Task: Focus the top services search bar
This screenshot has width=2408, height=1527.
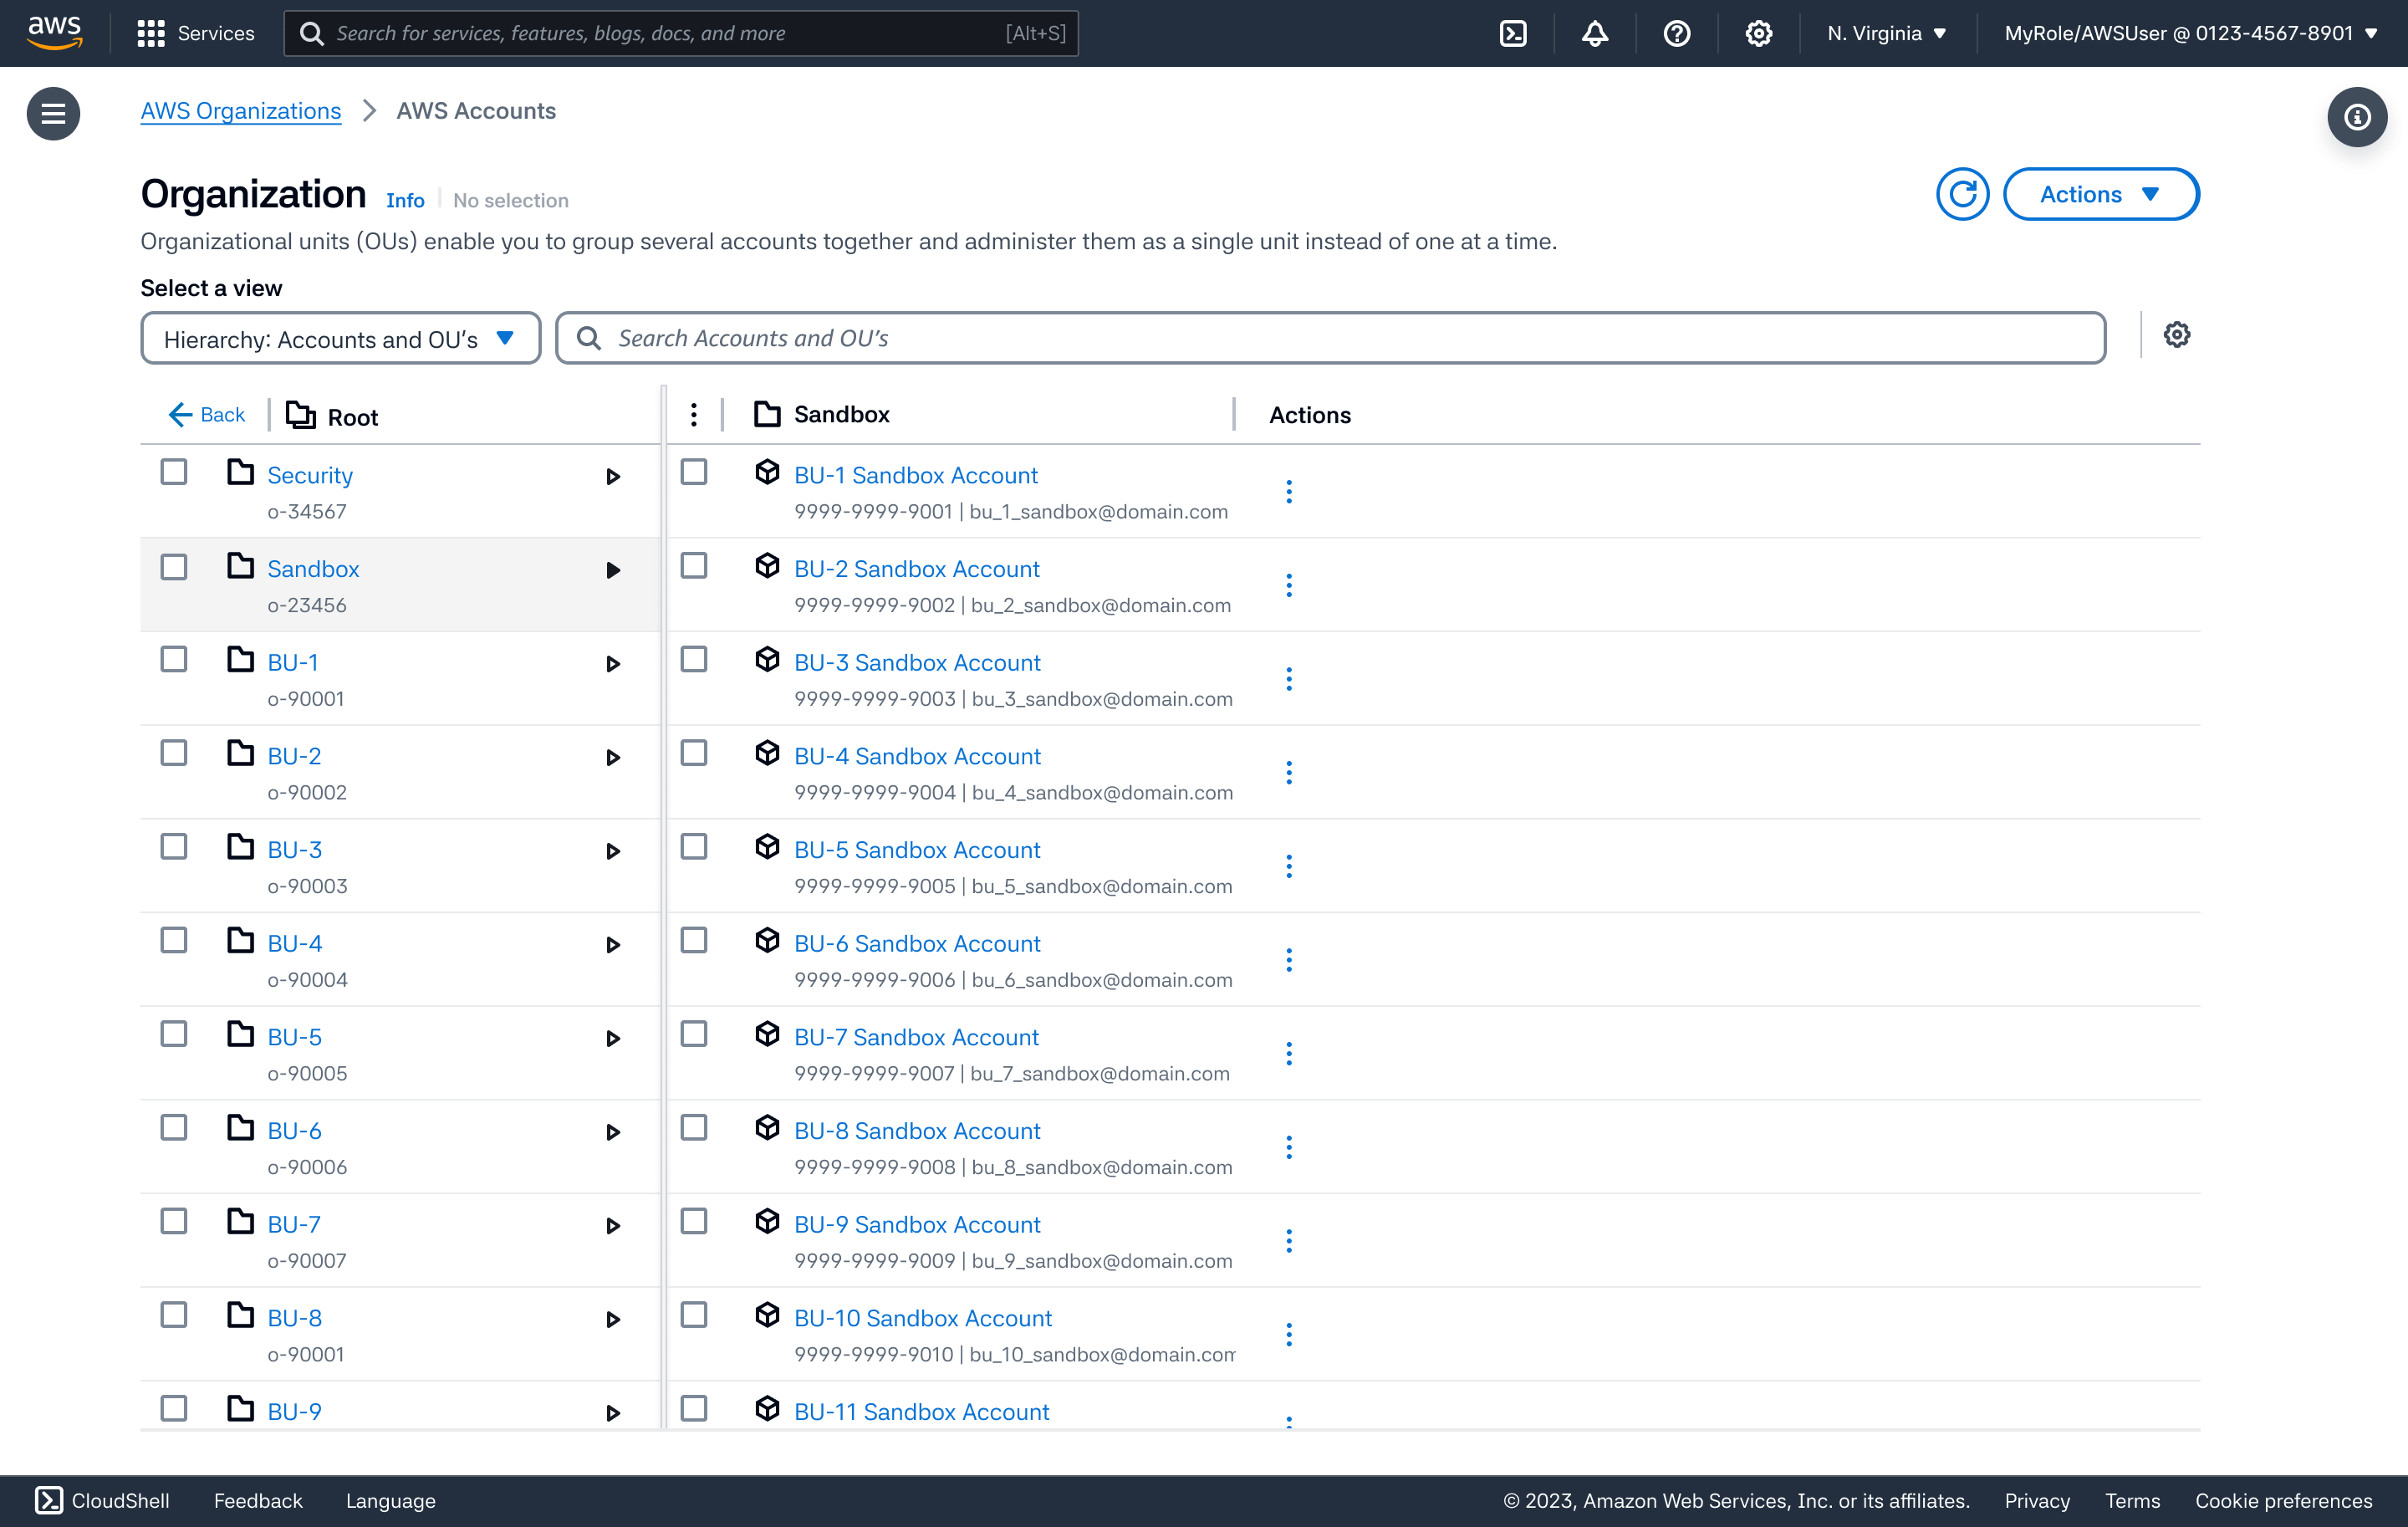Action: point(681,33)
